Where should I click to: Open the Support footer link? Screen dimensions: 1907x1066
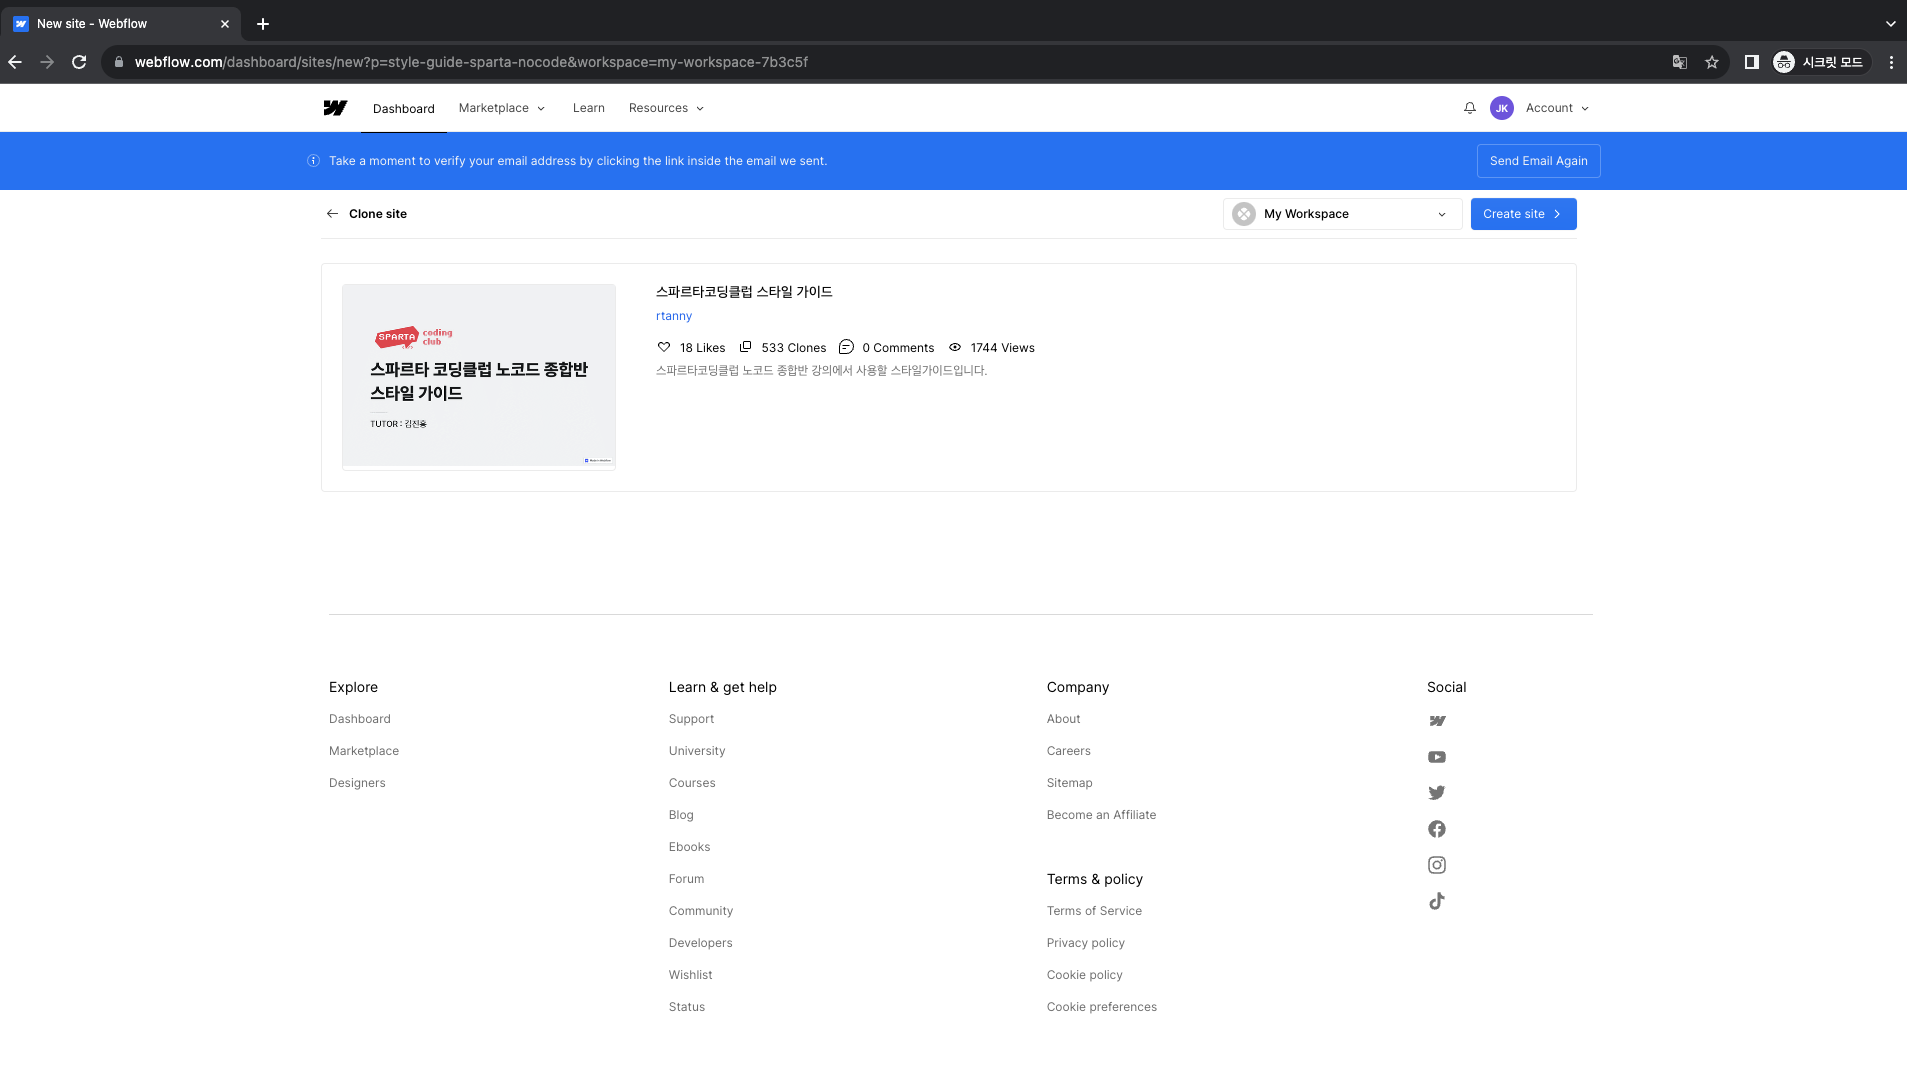tap(691, 719)
